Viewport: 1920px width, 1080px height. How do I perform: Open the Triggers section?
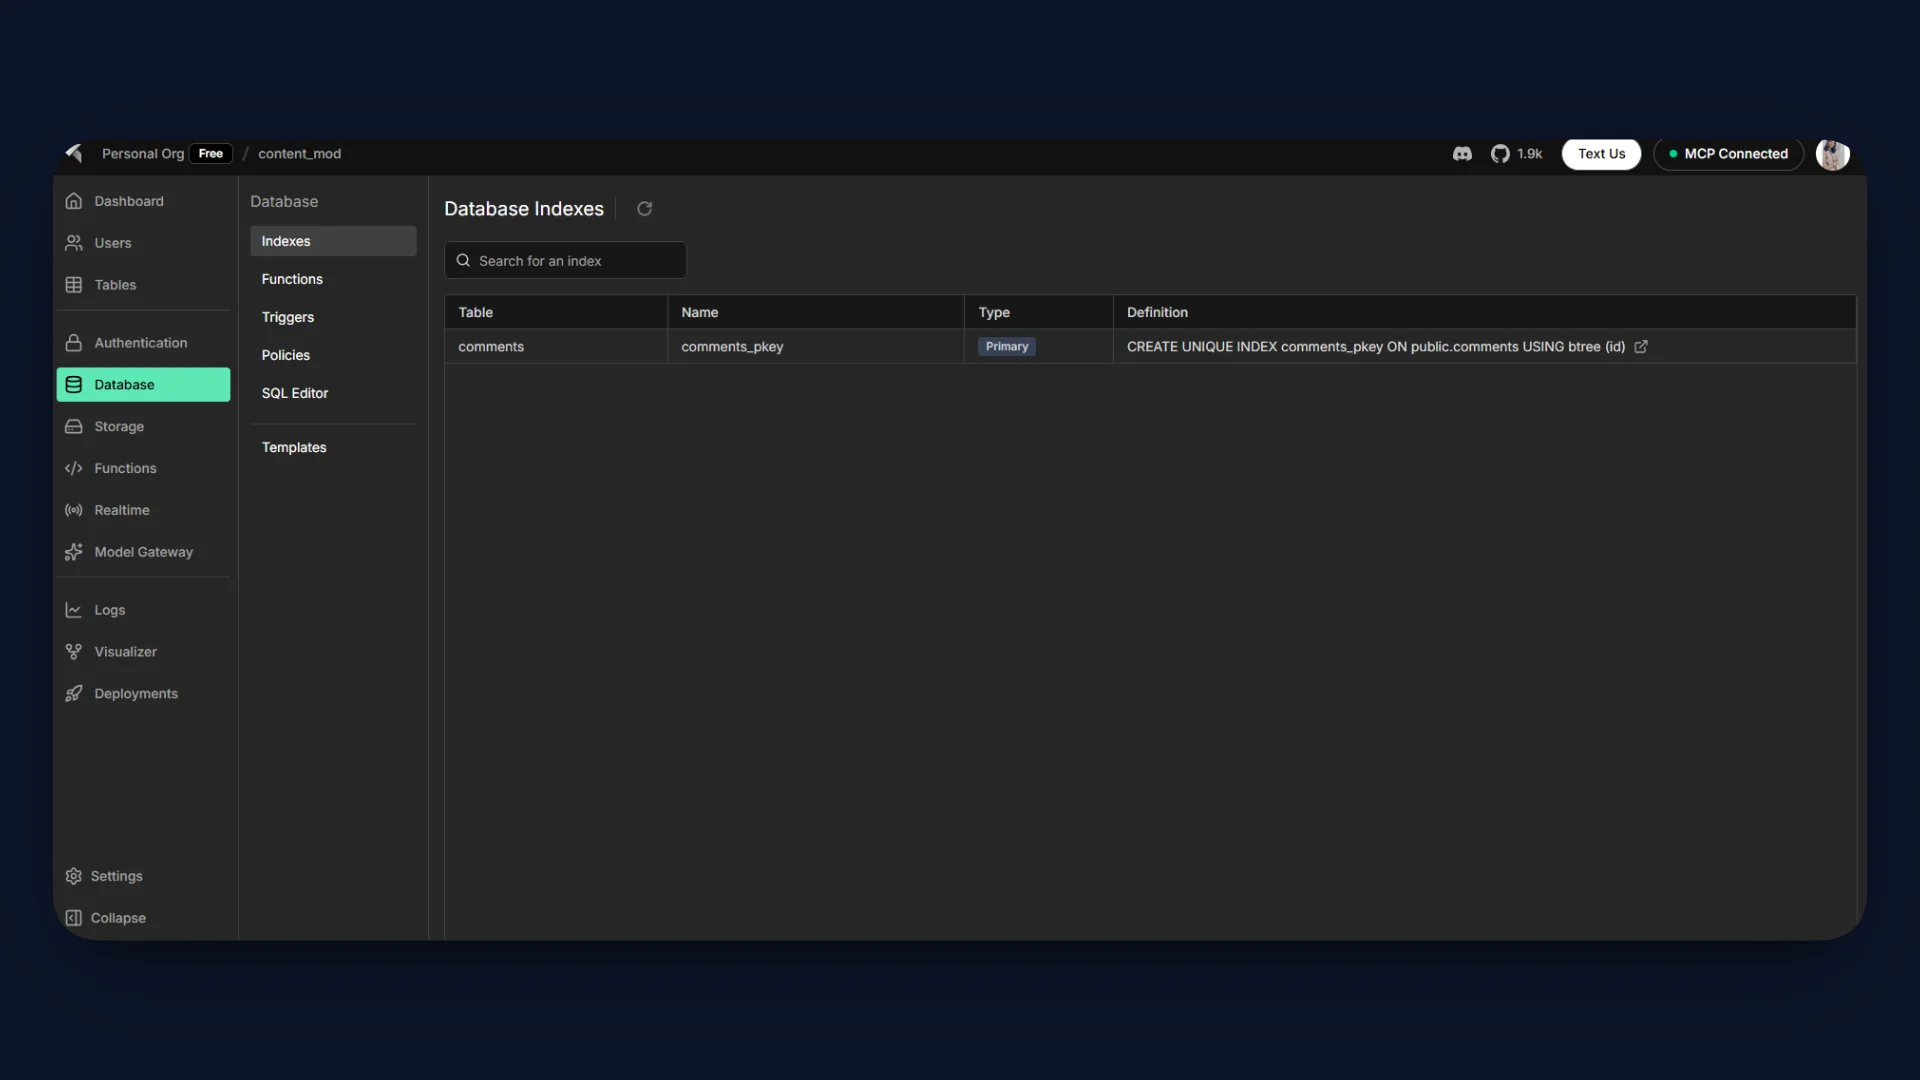pyautogui.click(x=287, y=317)
